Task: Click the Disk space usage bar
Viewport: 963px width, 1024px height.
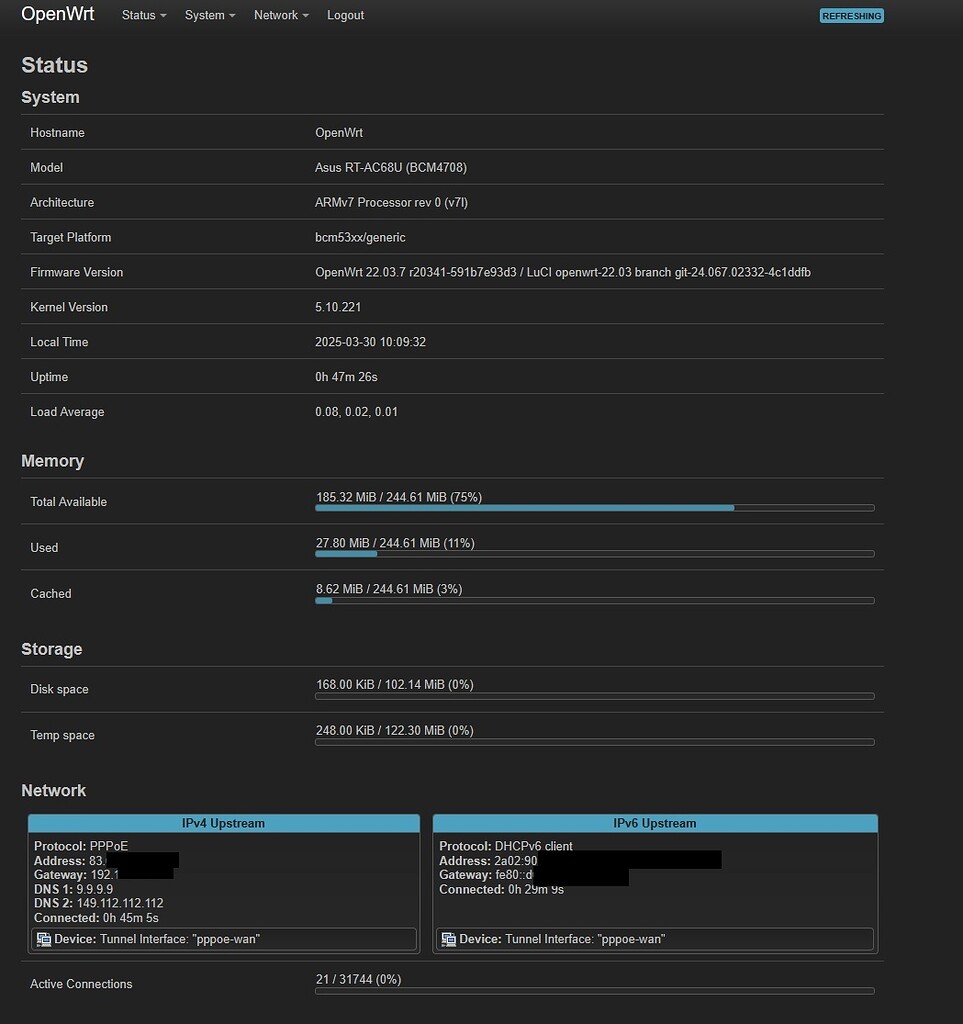Action: point(595,695)
